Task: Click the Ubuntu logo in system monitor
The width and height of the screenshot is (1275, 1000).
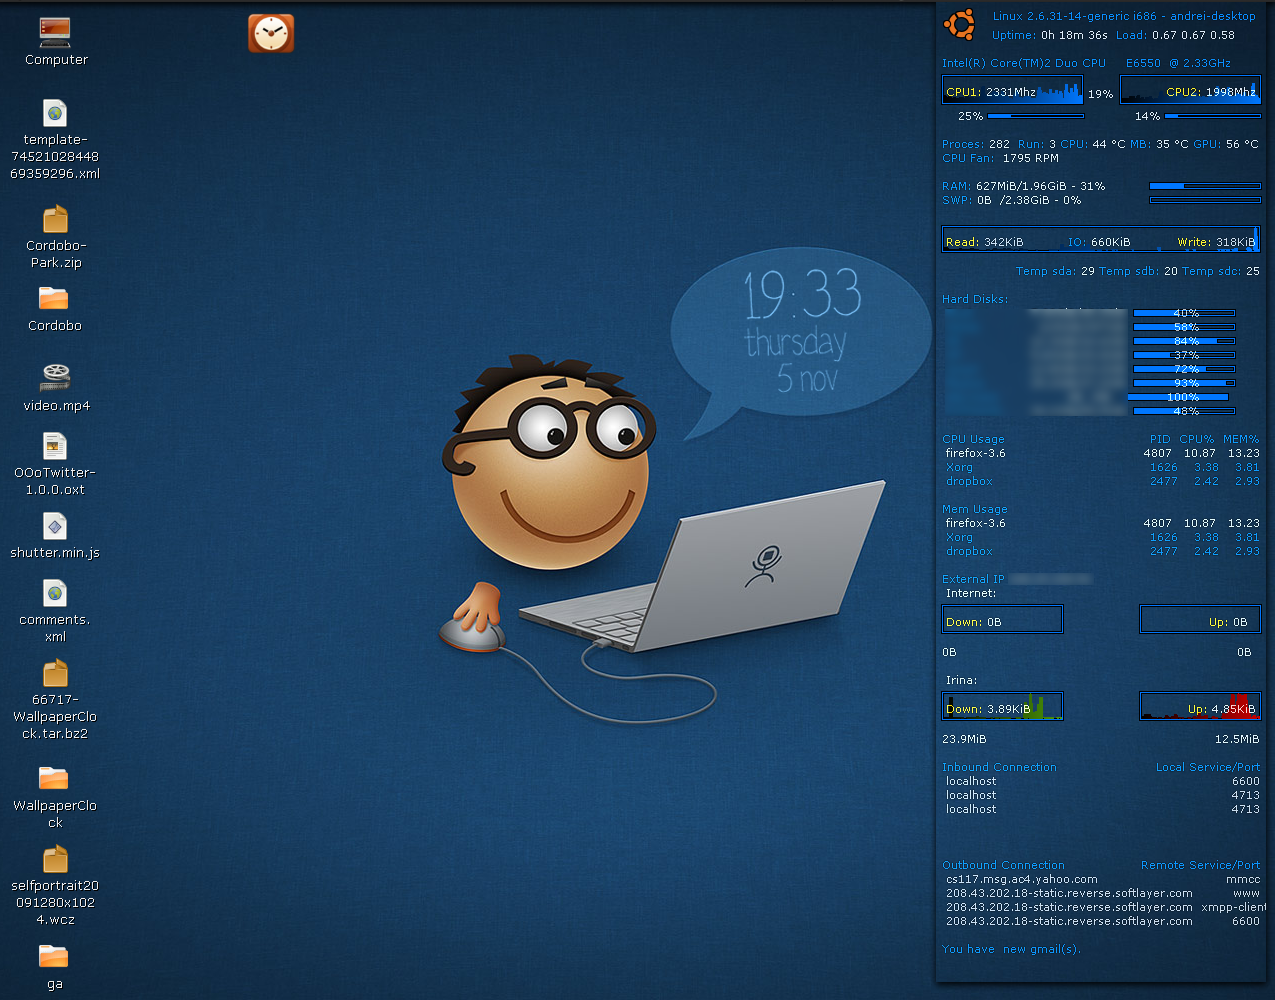Action: (x=960, y=25)
